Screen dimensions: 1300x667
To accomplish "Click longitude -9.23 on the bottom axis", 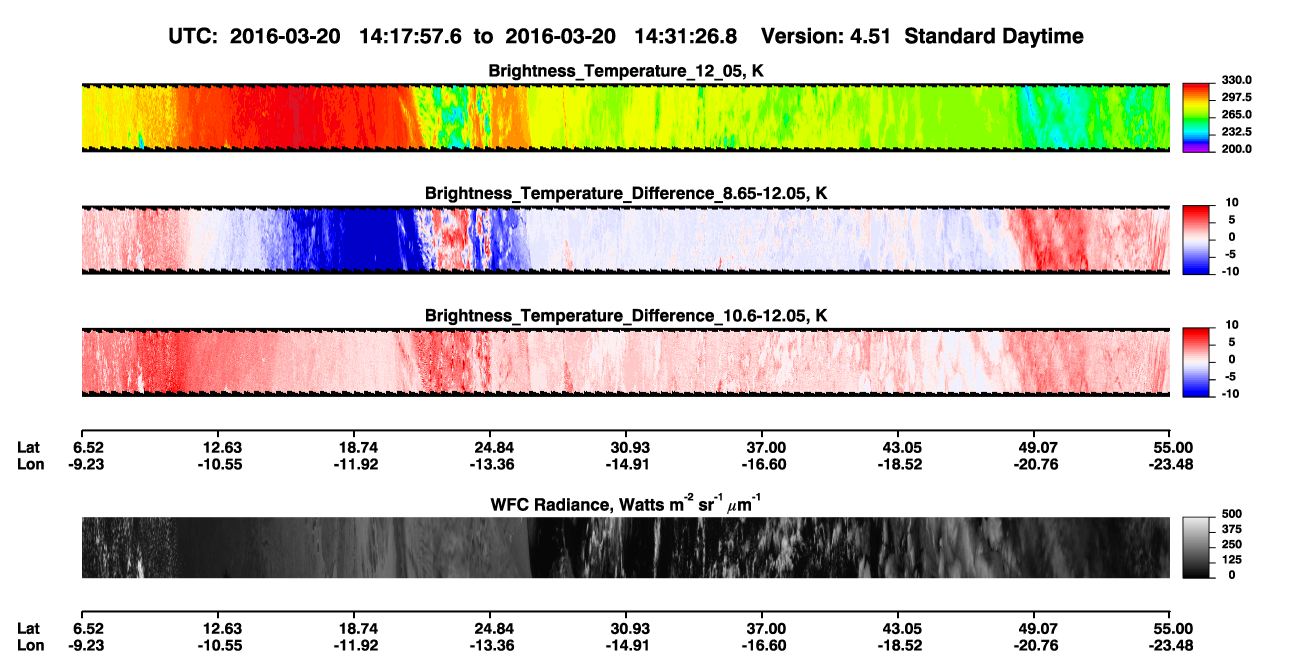I will point(85,645).
